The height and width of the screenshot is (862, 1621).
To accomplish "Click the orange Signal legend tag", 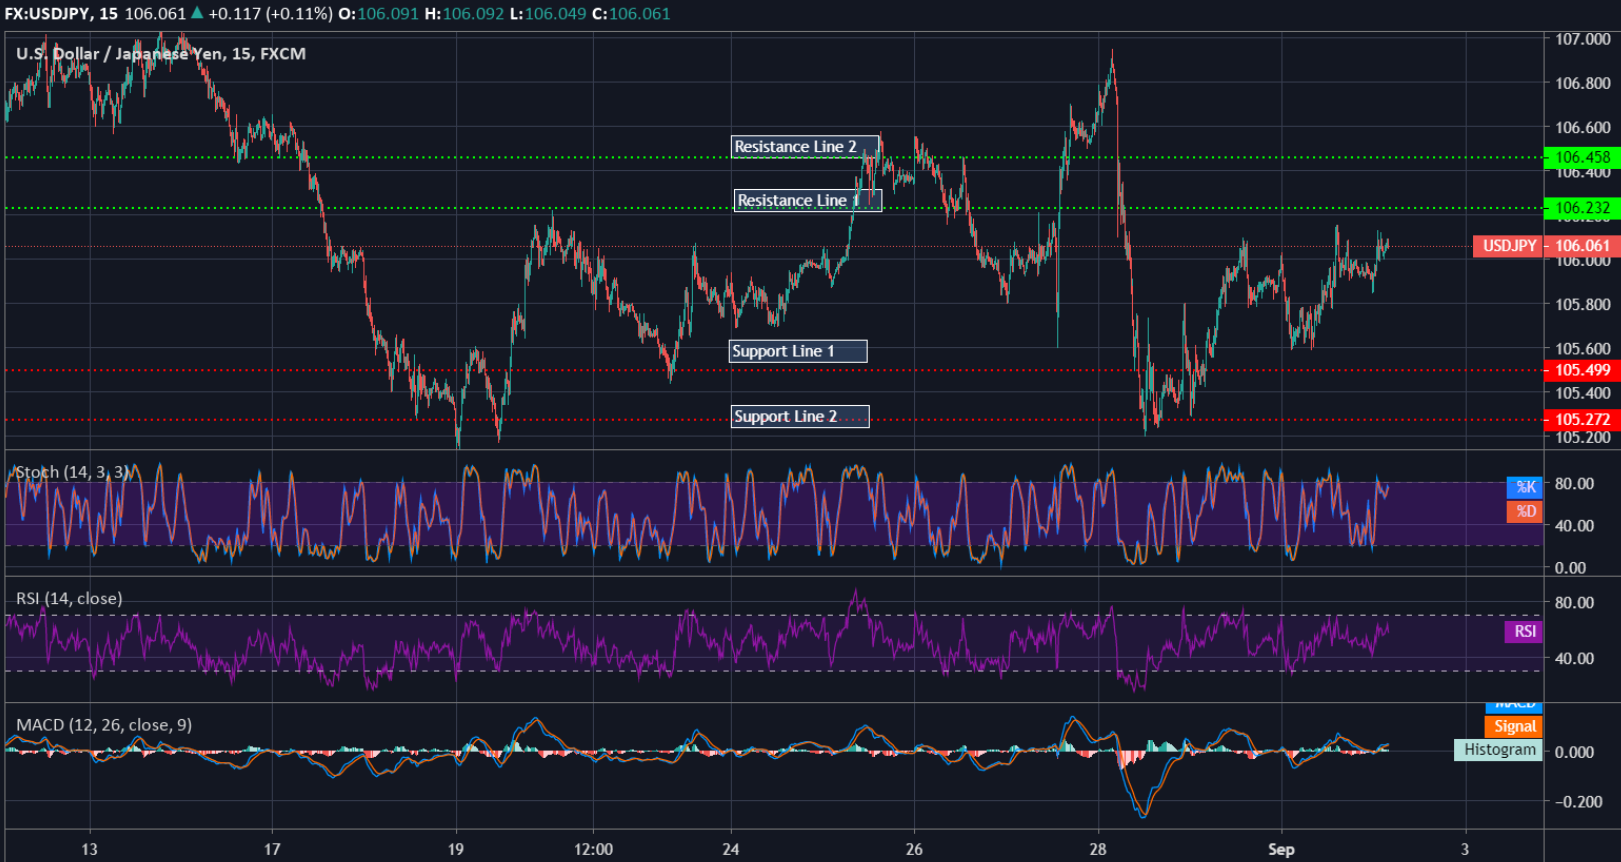I will [1514, 727].
